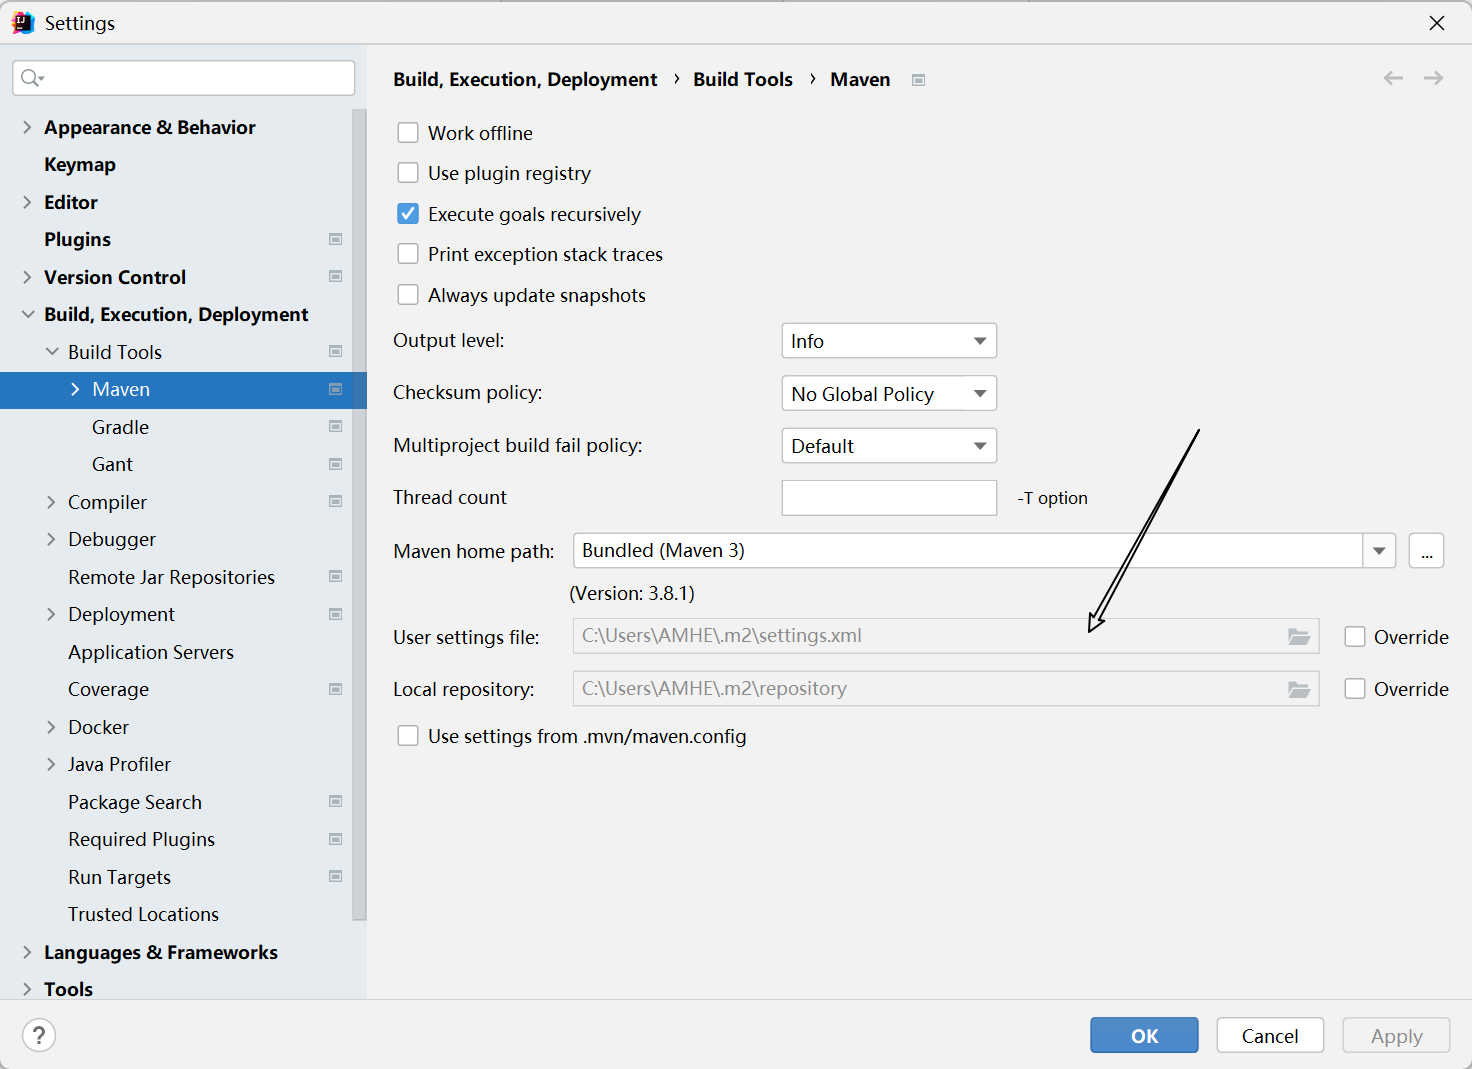
Task: Uncheck Execute goals recursively
Action: point(408,213)
